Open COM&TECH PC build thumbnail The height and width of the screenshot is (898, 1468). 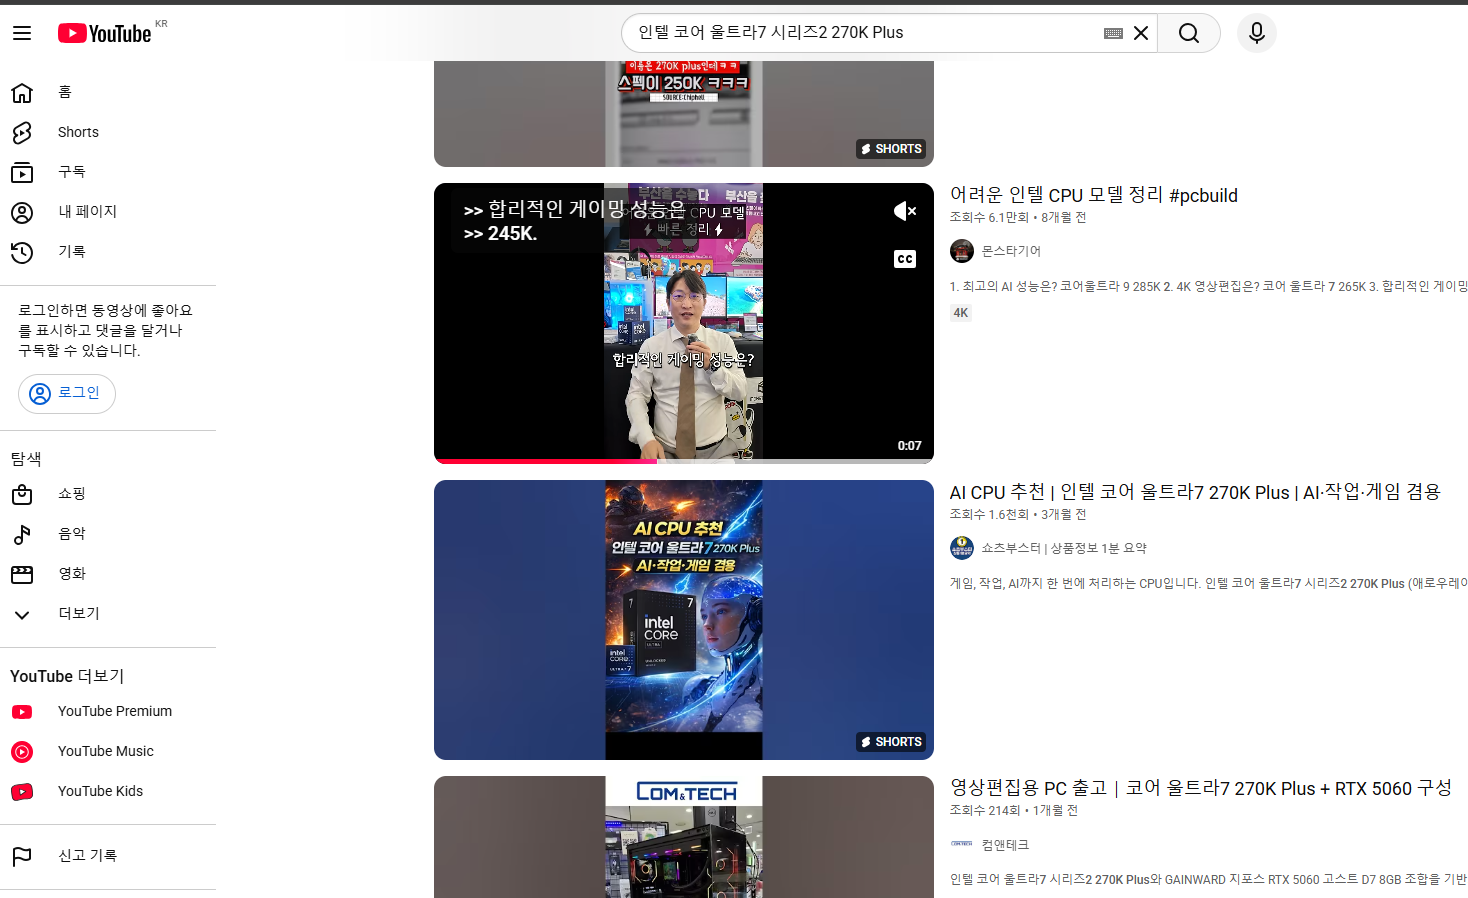tap(684, 837)
